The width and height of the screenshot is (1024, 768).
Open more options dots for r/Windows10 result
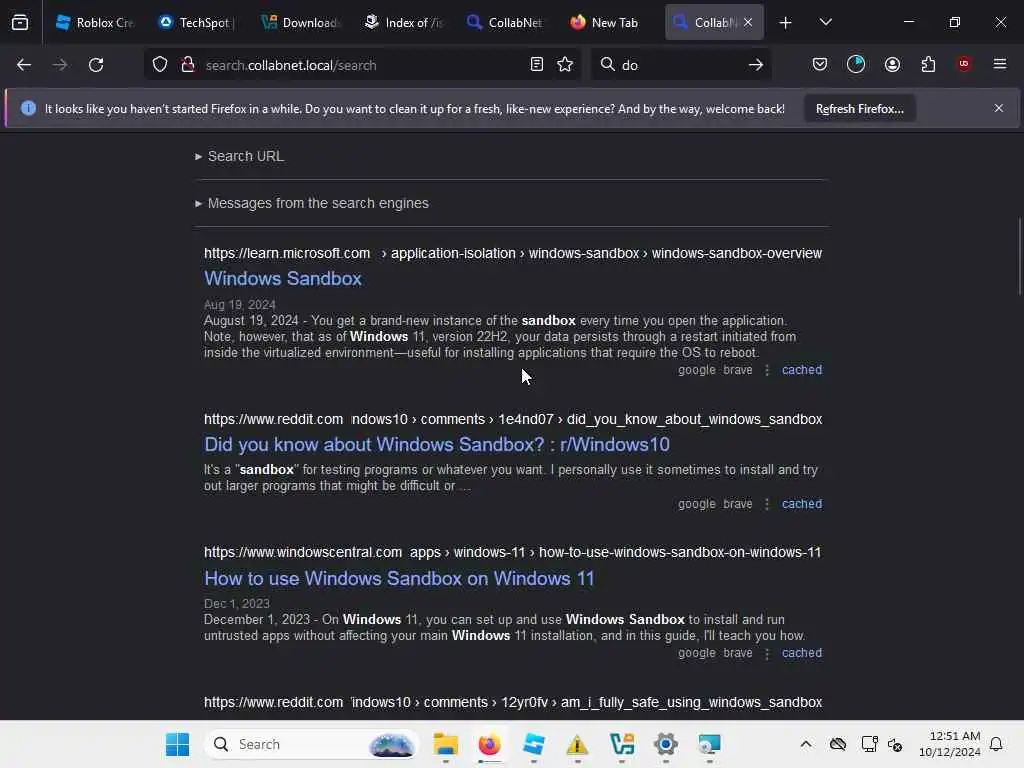(767, 504)
